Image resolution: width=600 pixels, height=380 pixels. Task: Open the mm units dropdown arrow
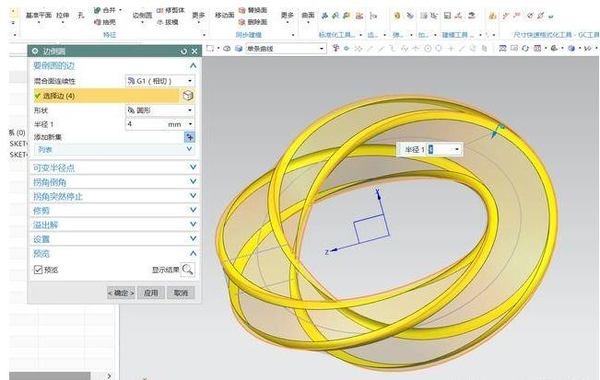[x=190, y=124]
